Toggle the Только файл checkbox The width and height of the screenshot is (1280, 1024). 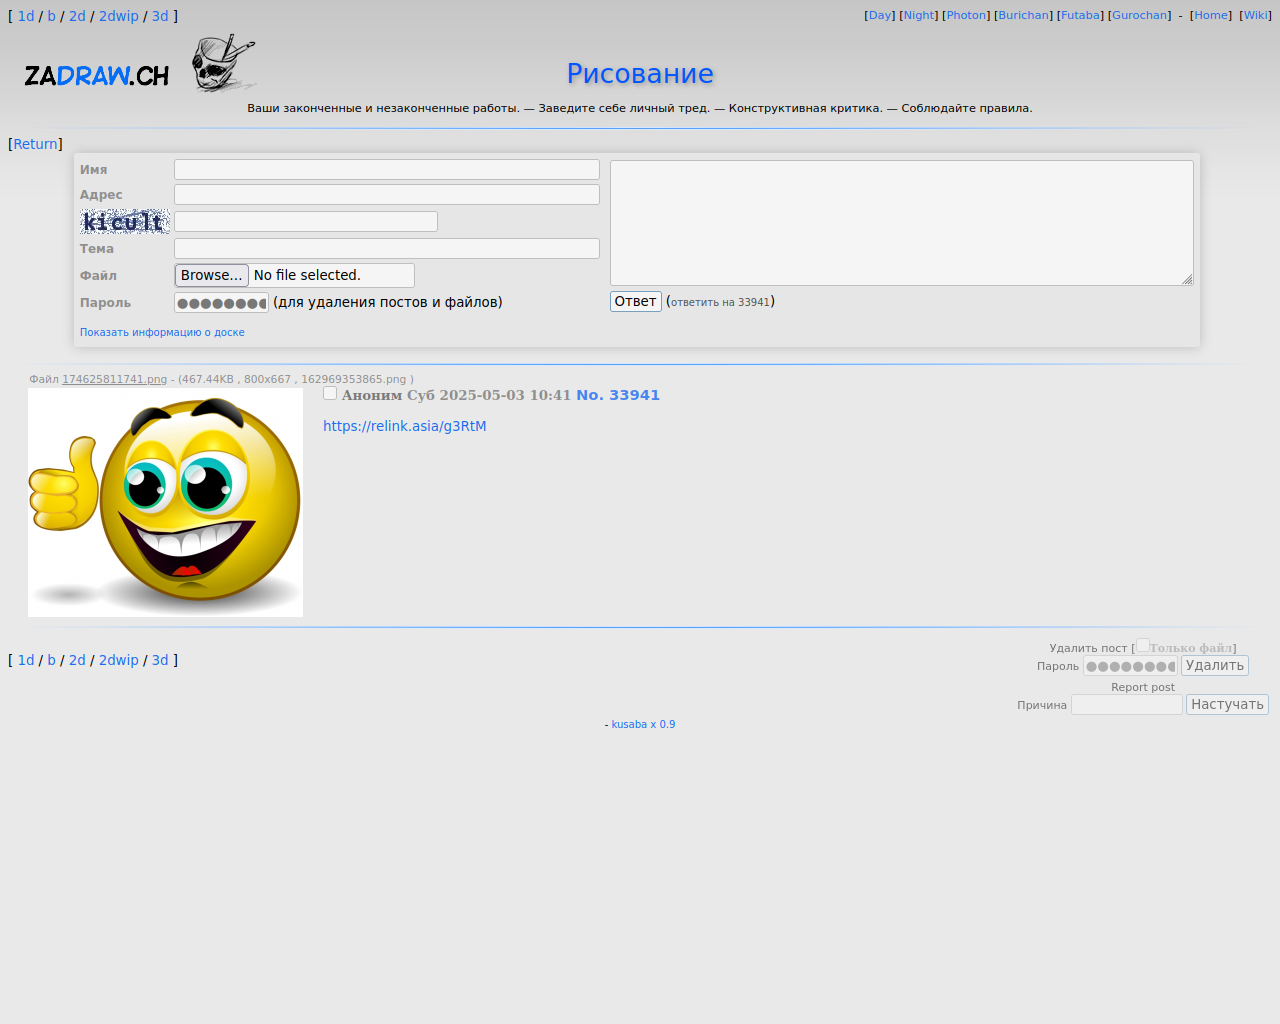1142,646
